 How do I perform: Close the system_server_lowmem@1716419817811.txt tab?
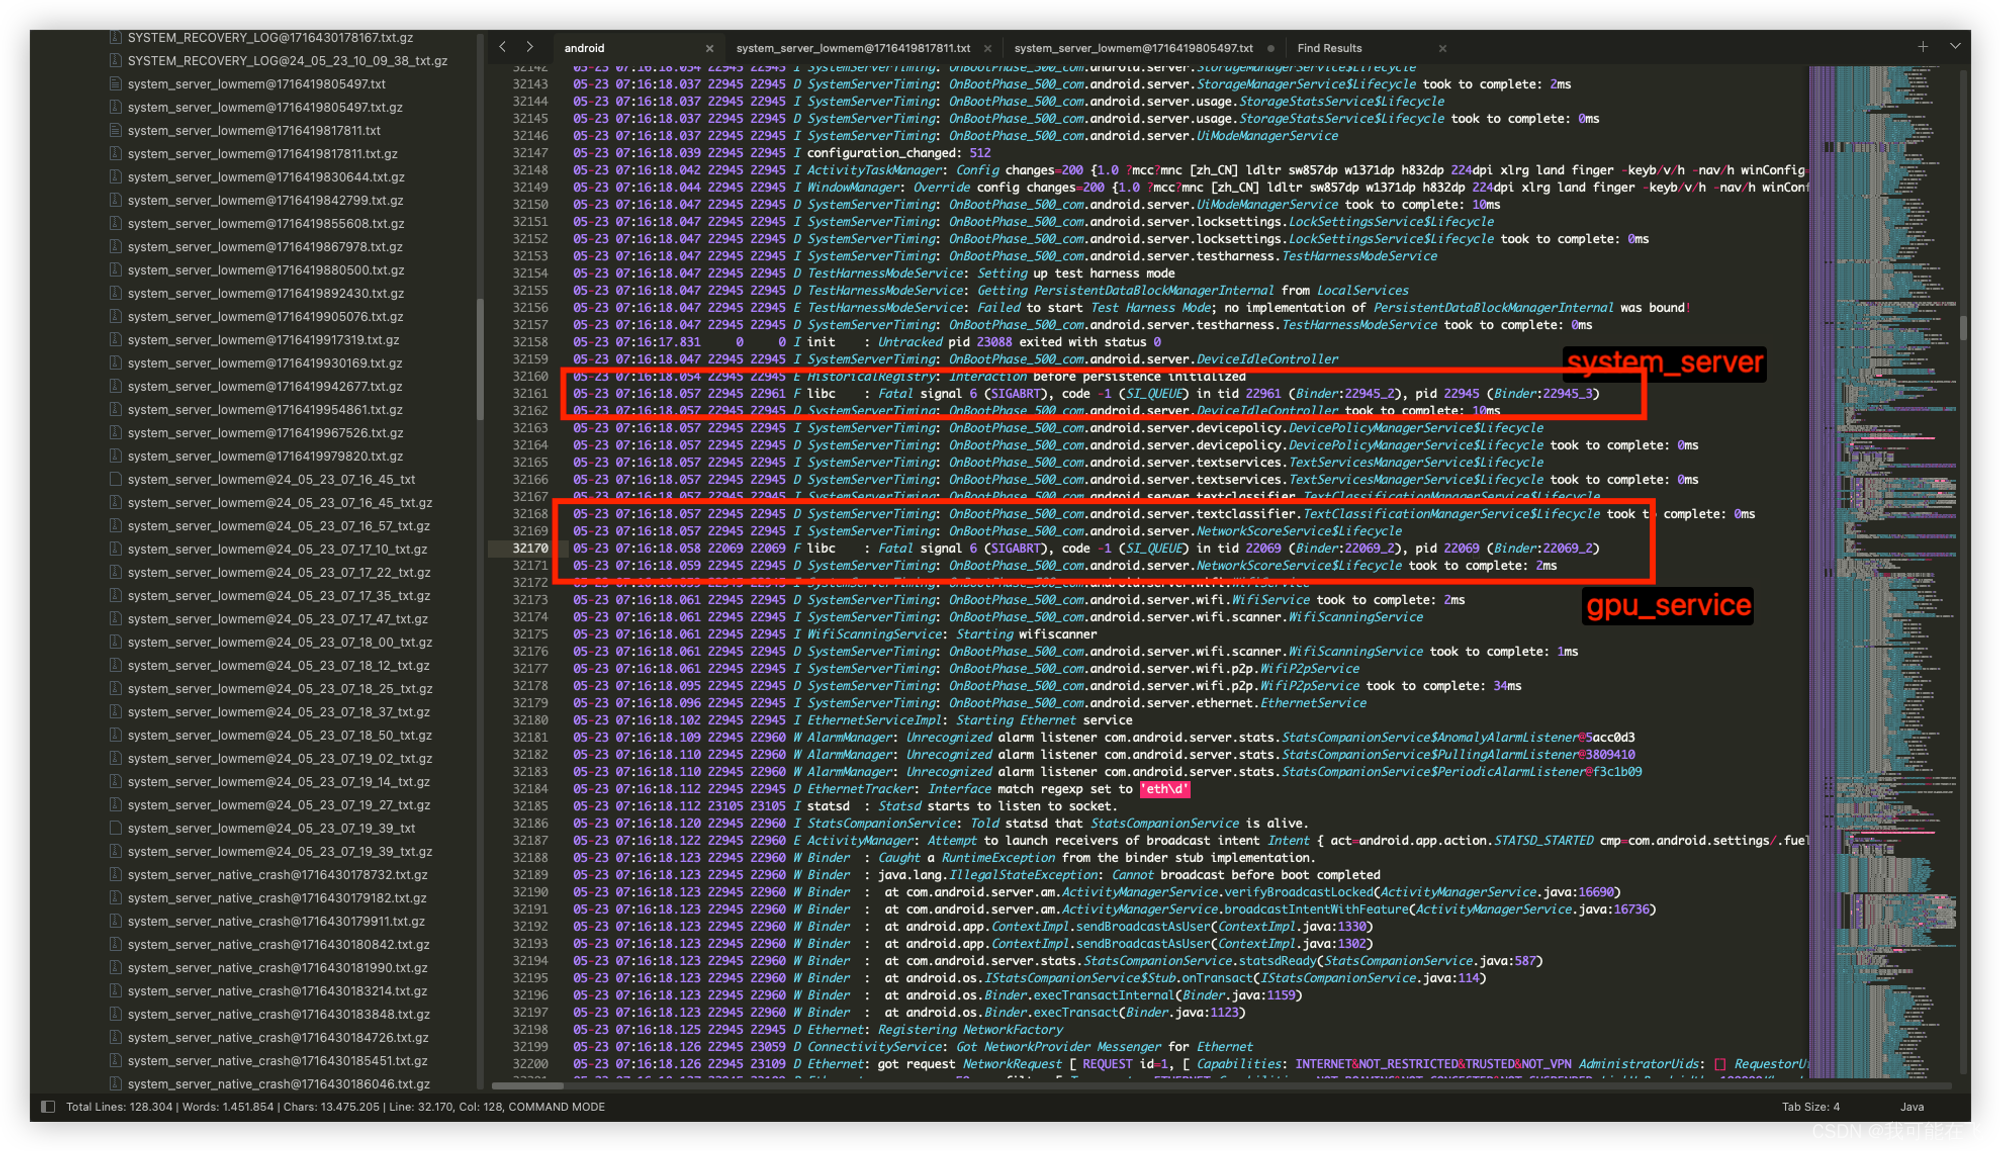(x=988, y=48)
